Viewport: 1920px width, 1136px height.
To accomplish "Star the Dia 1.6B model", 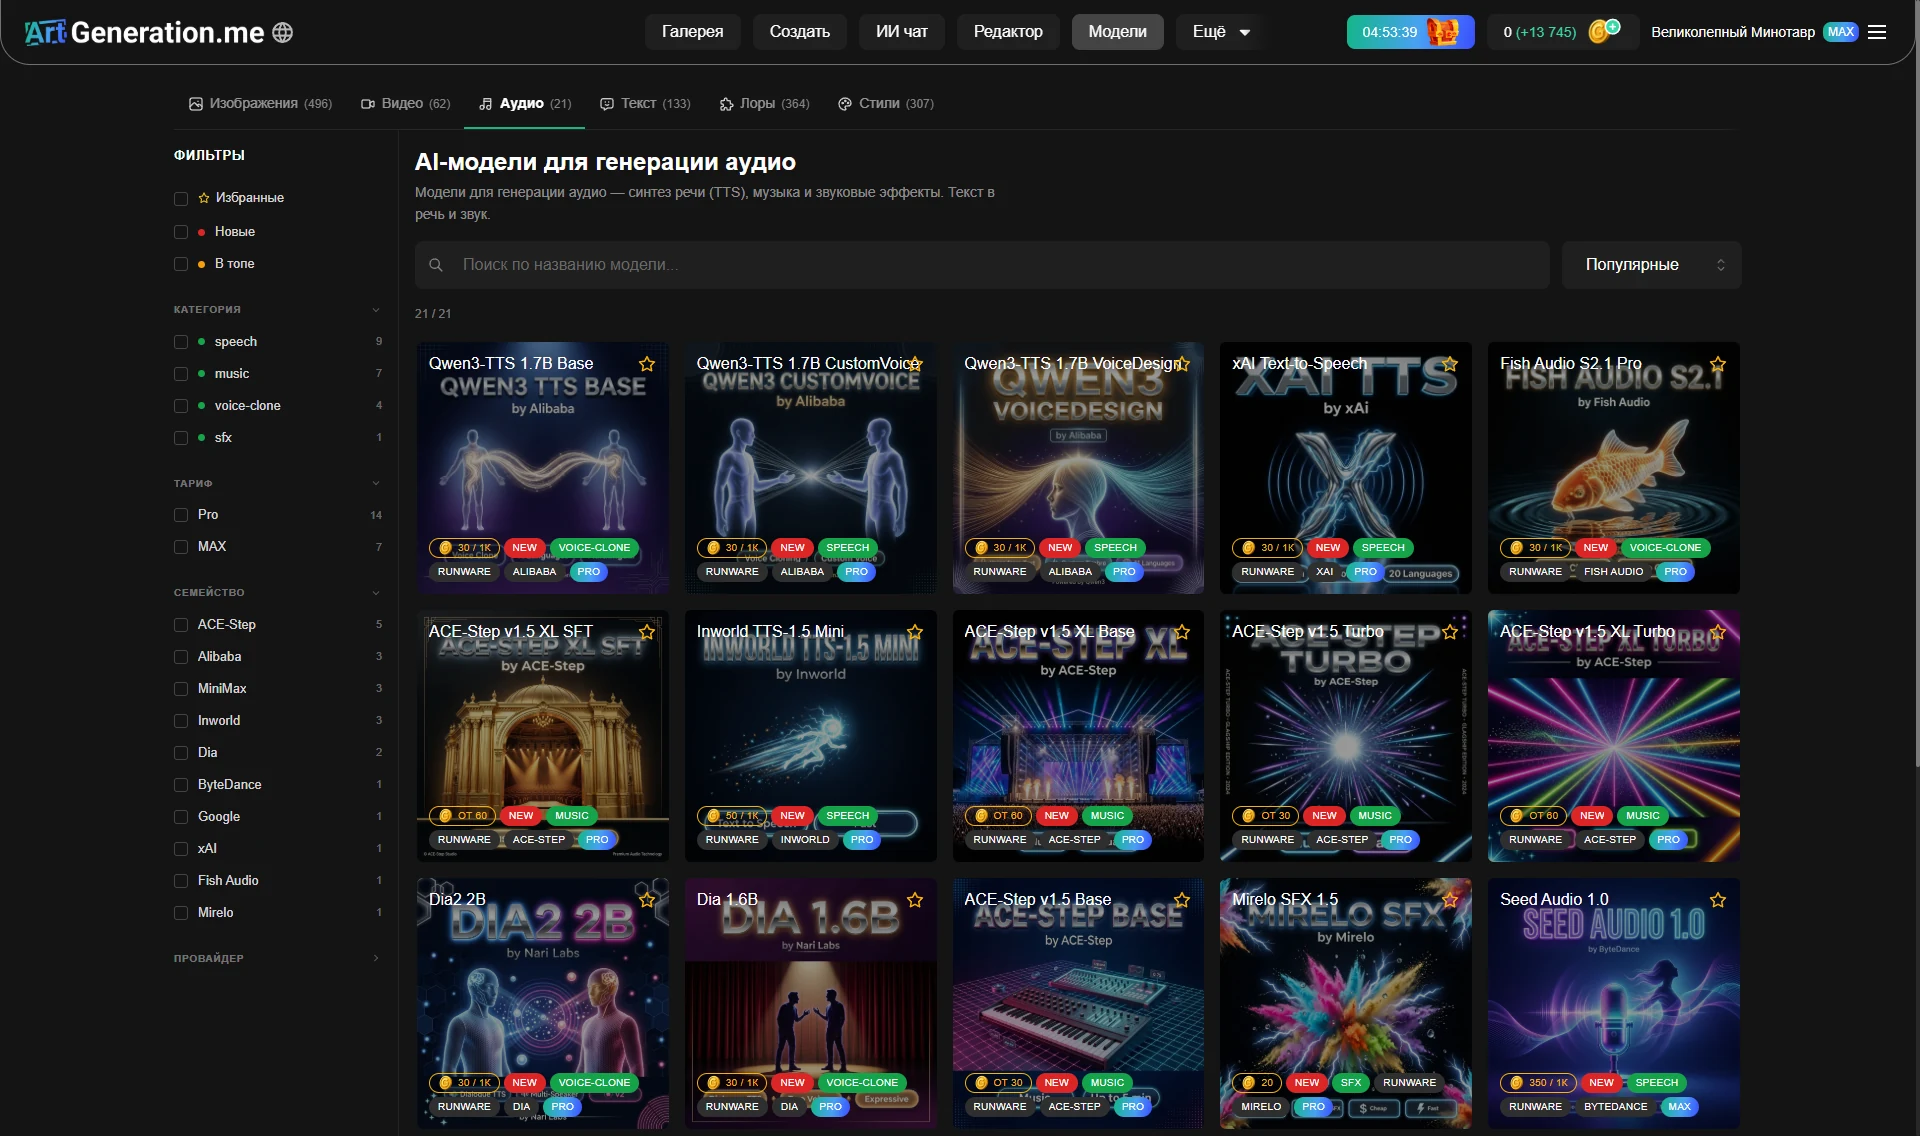I will pyautogui.click(x=915, y=900).
